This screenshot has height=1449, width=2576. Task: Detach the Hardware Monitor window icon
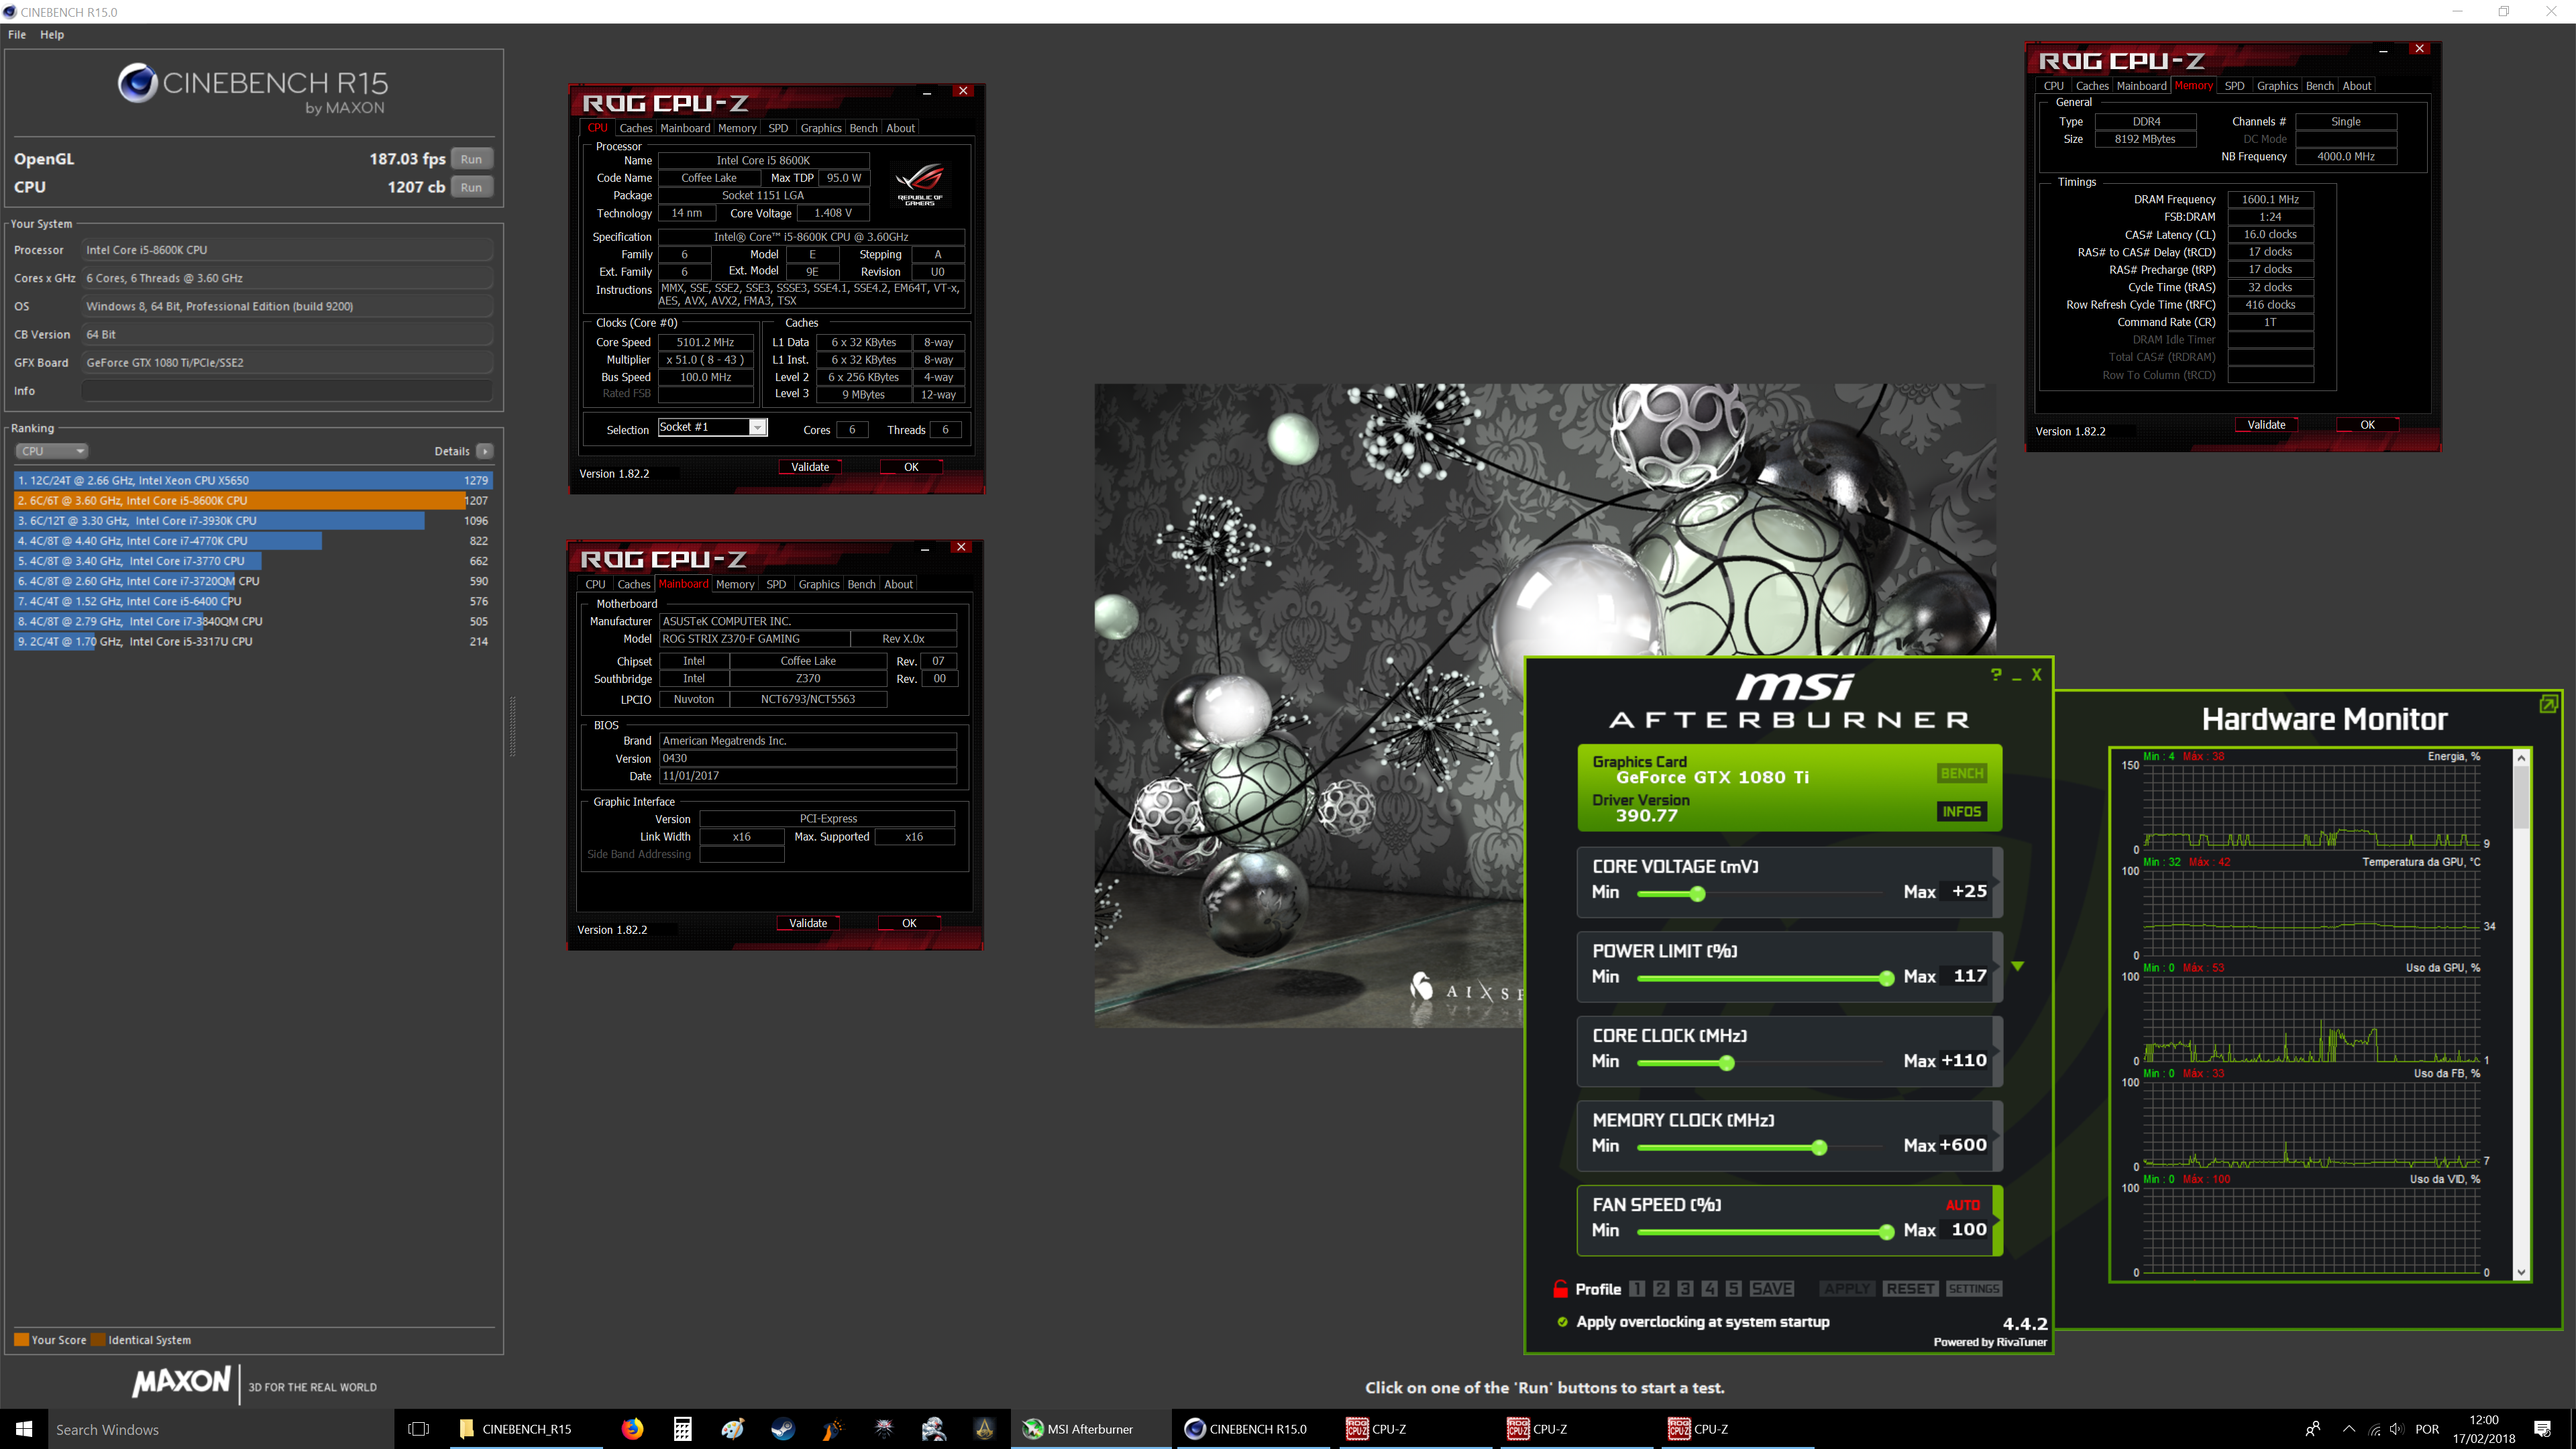[2549, 704]
